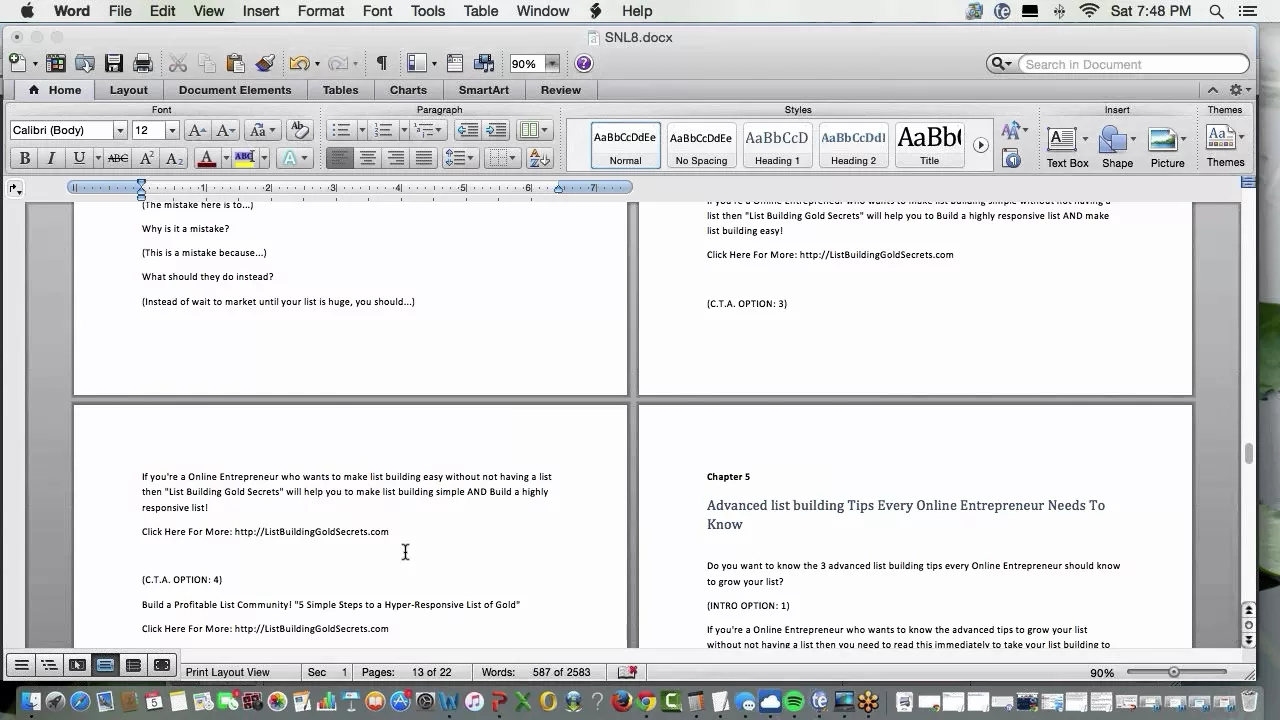Open the Format menu
Screen dimensions: 1280x720
321,11
